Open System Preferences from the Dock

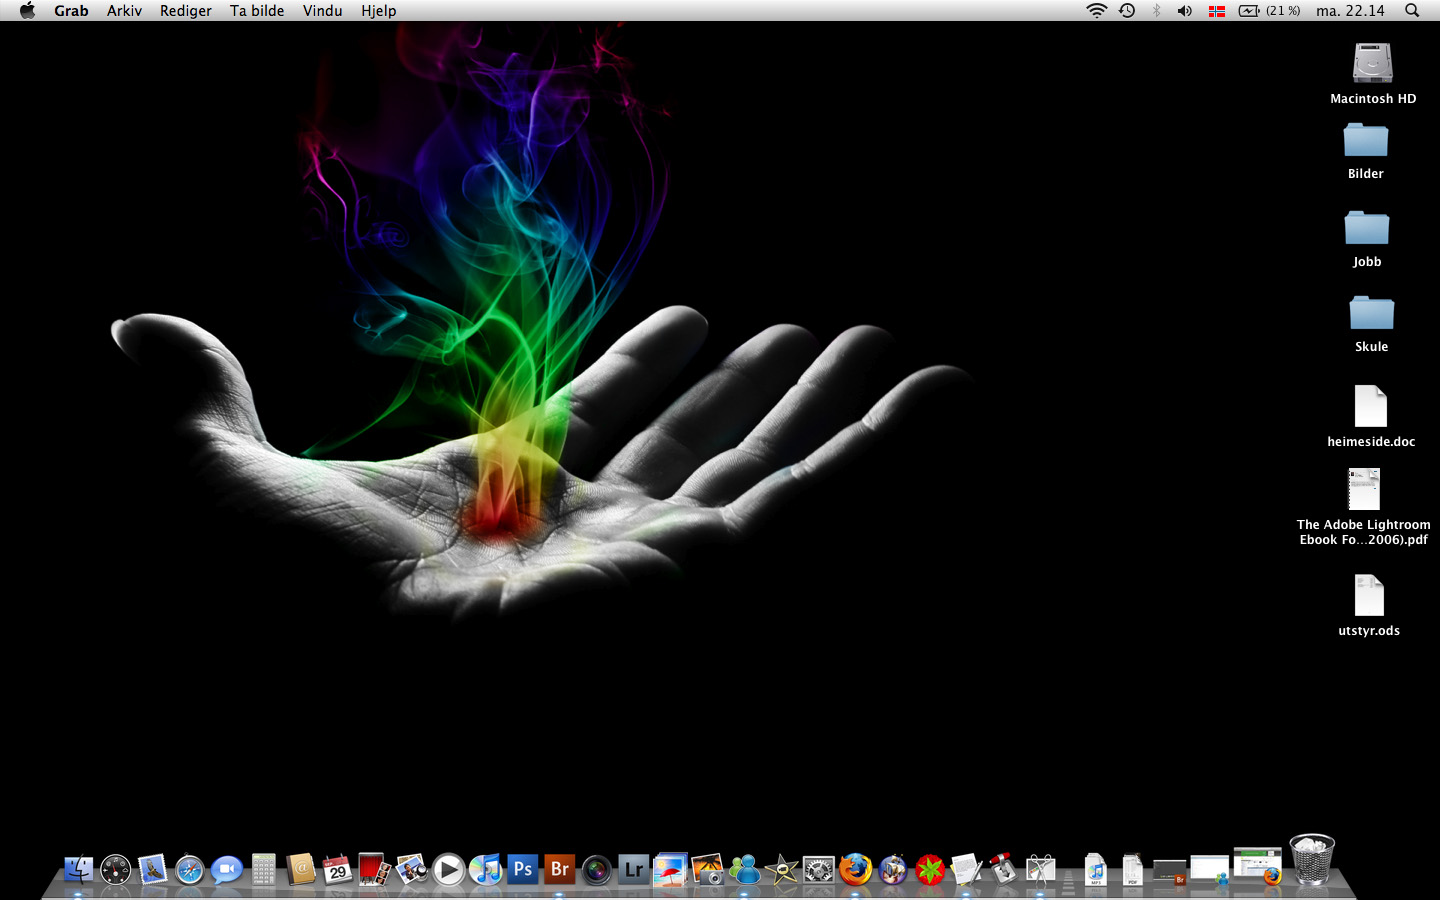(x=818, y=869)
